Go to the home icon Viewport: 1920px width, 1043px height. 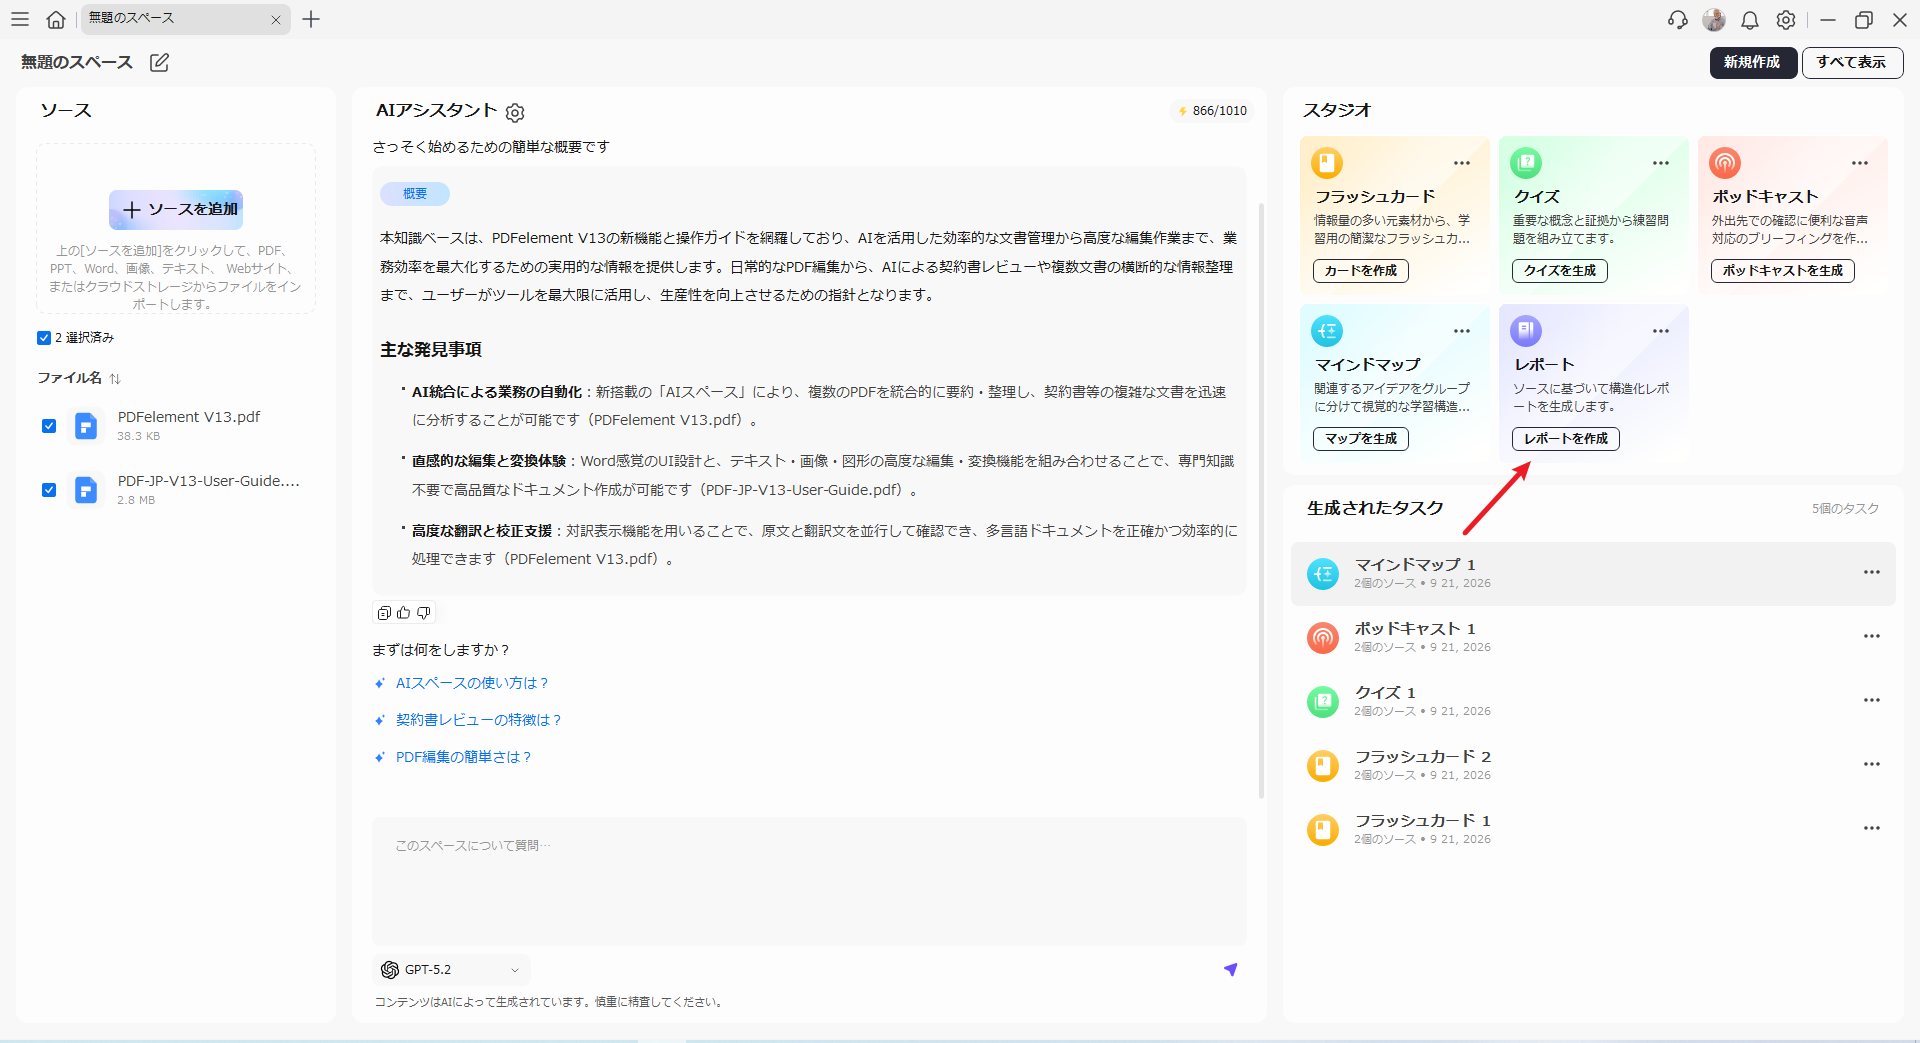point(56,19)
